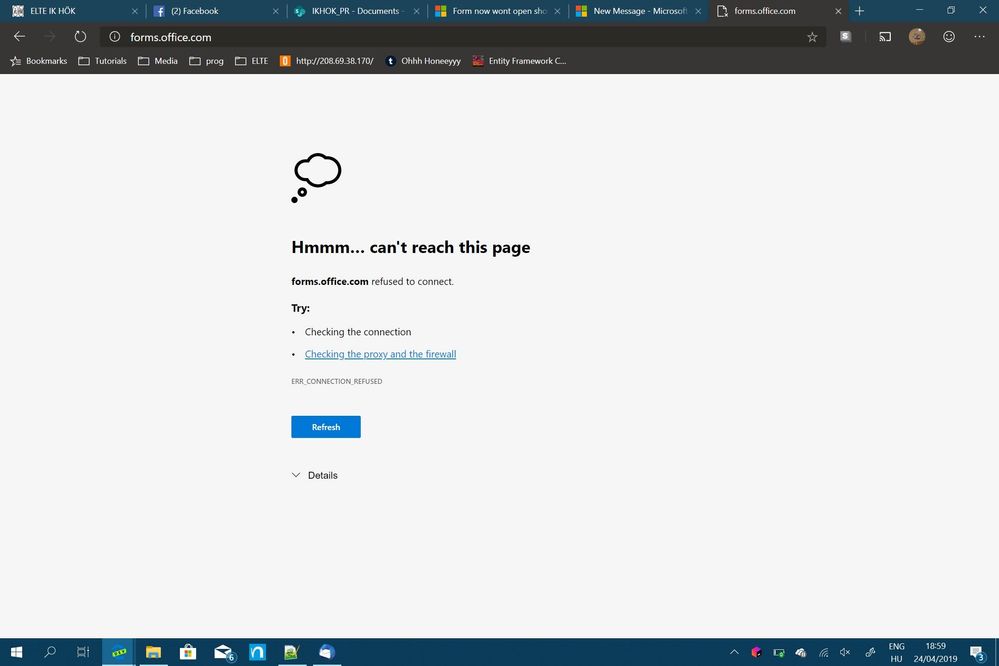Screen dimensions: 999x666
Task: Send feedback with the smiley icon
Action: pyautogui.click(x=949, y=36)
